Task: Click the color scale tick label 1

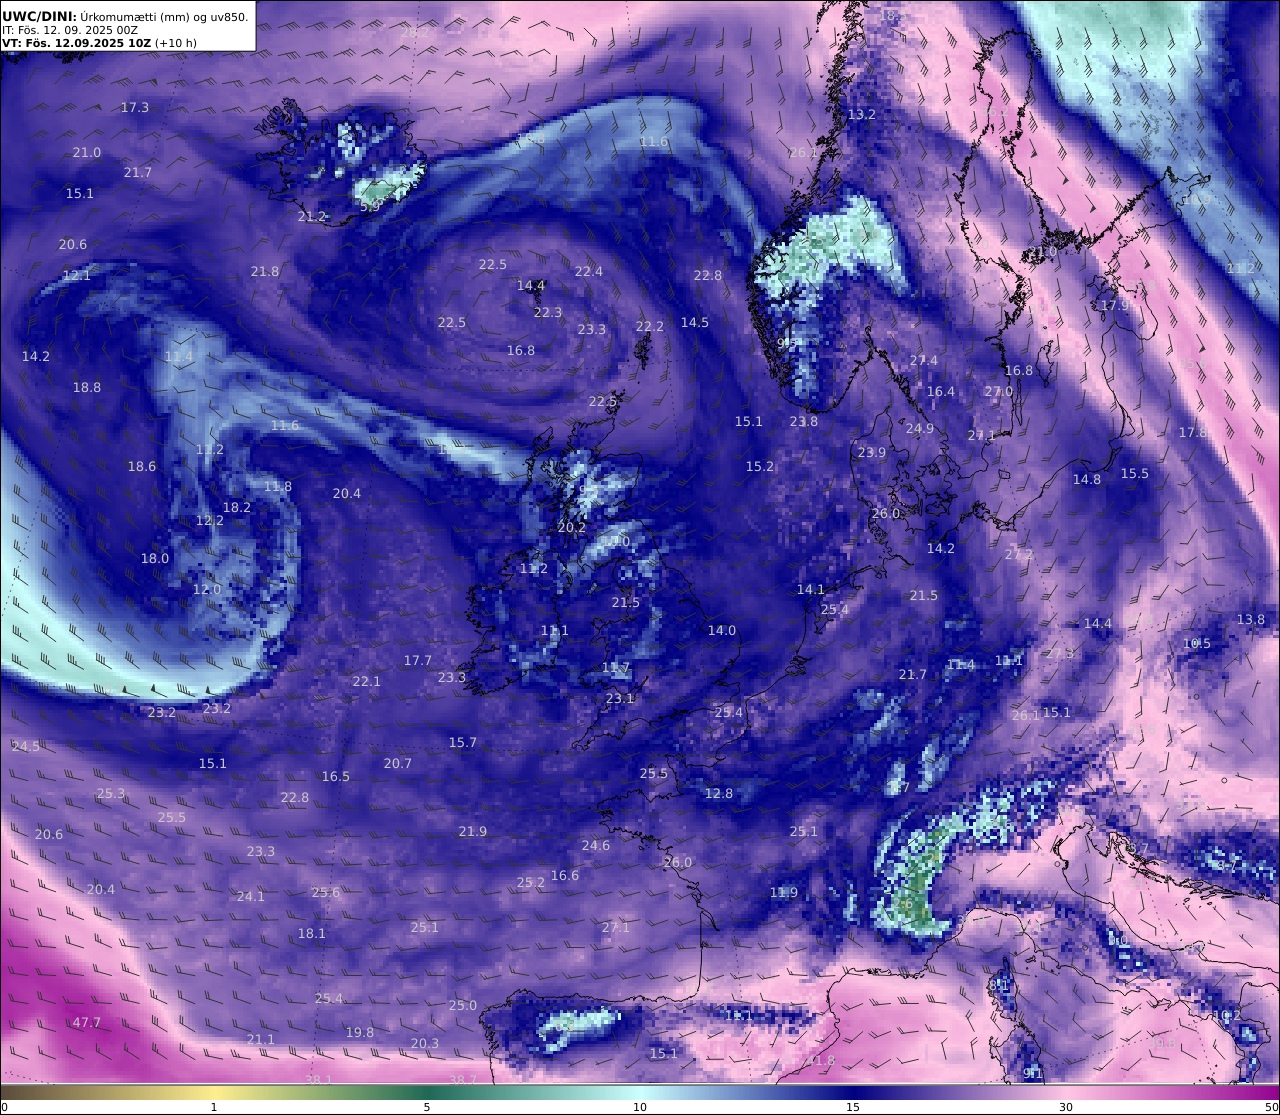Action: [x=214, y=1107]
